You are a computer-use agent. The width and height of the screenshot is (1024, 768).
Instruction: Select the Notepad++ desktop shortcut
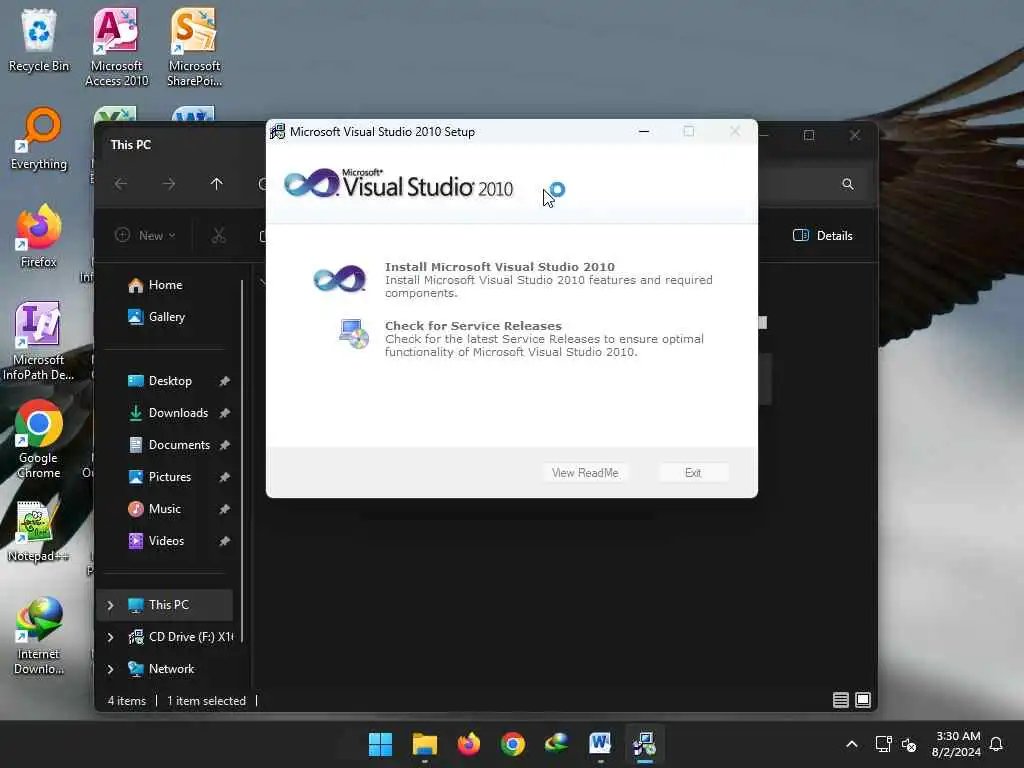coord(38,531)
